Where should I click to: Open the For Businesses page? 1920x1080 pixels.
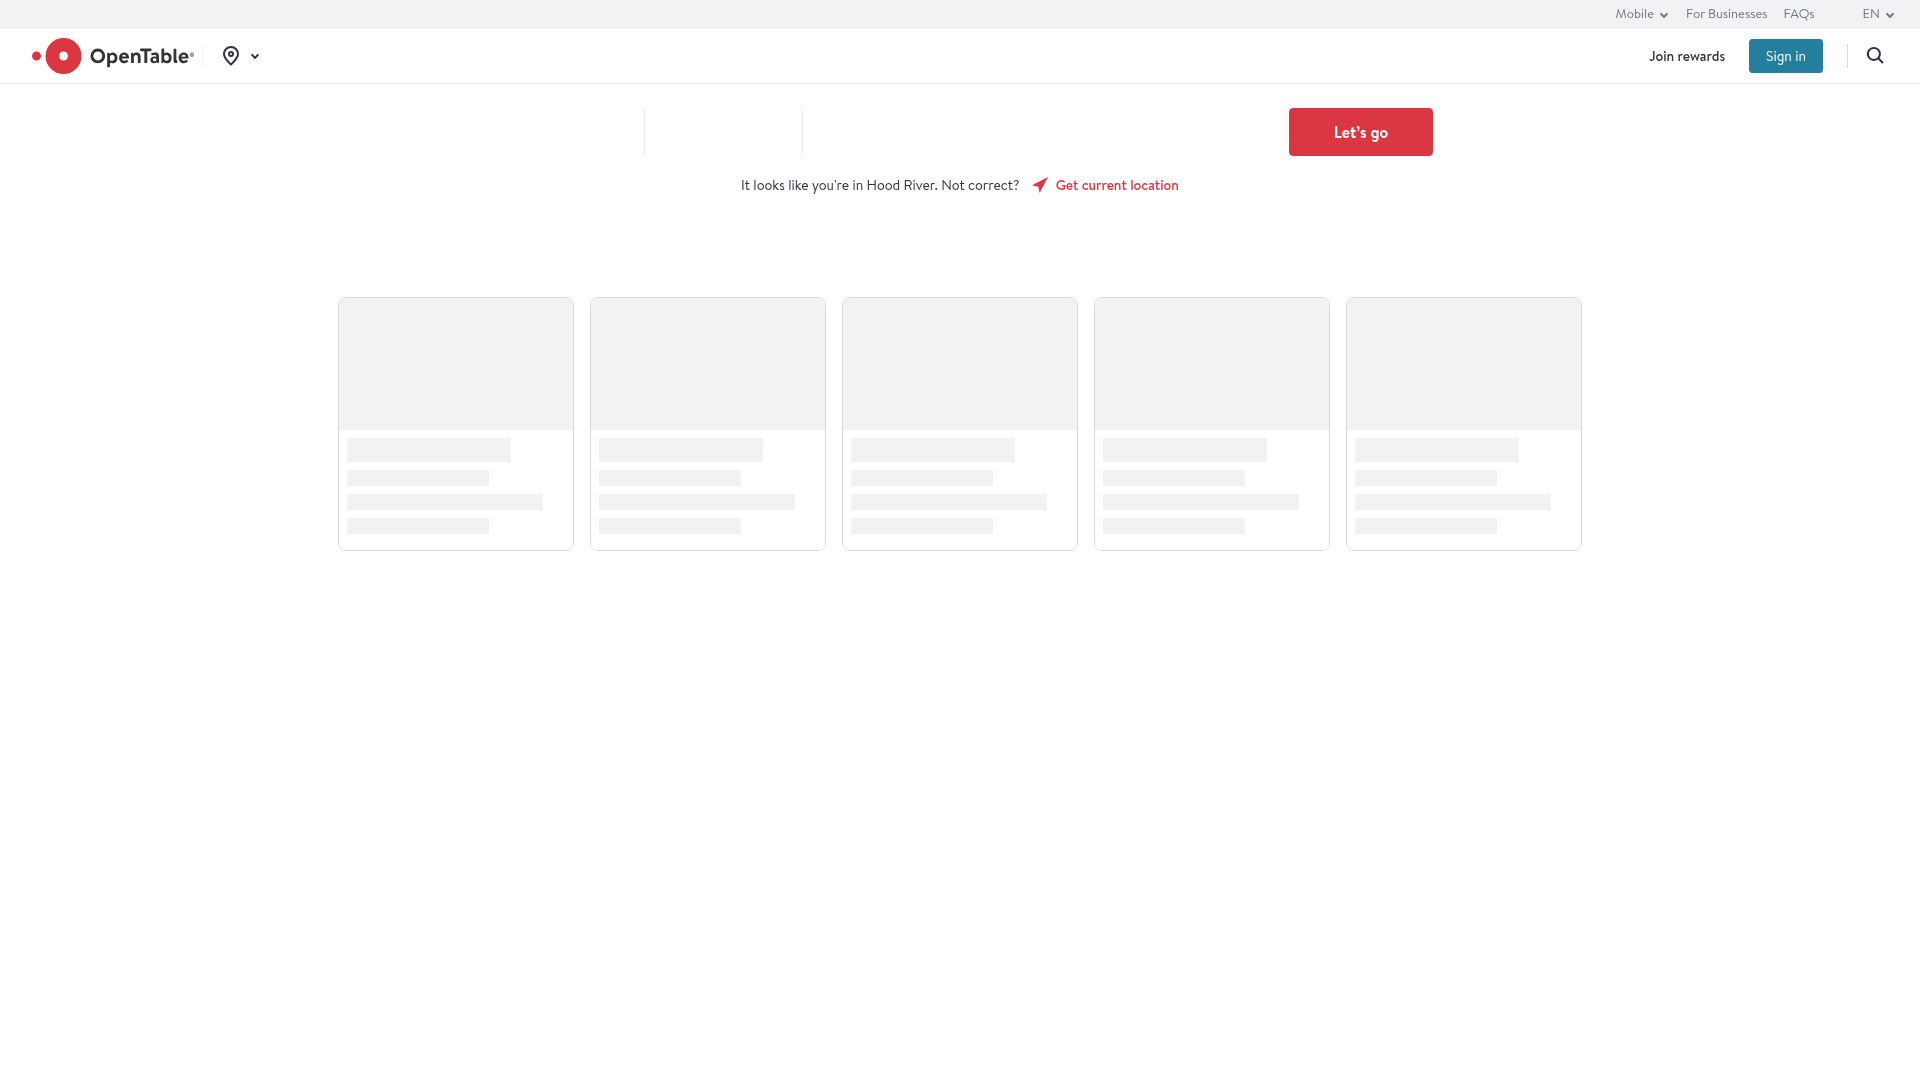point(1726,14)
